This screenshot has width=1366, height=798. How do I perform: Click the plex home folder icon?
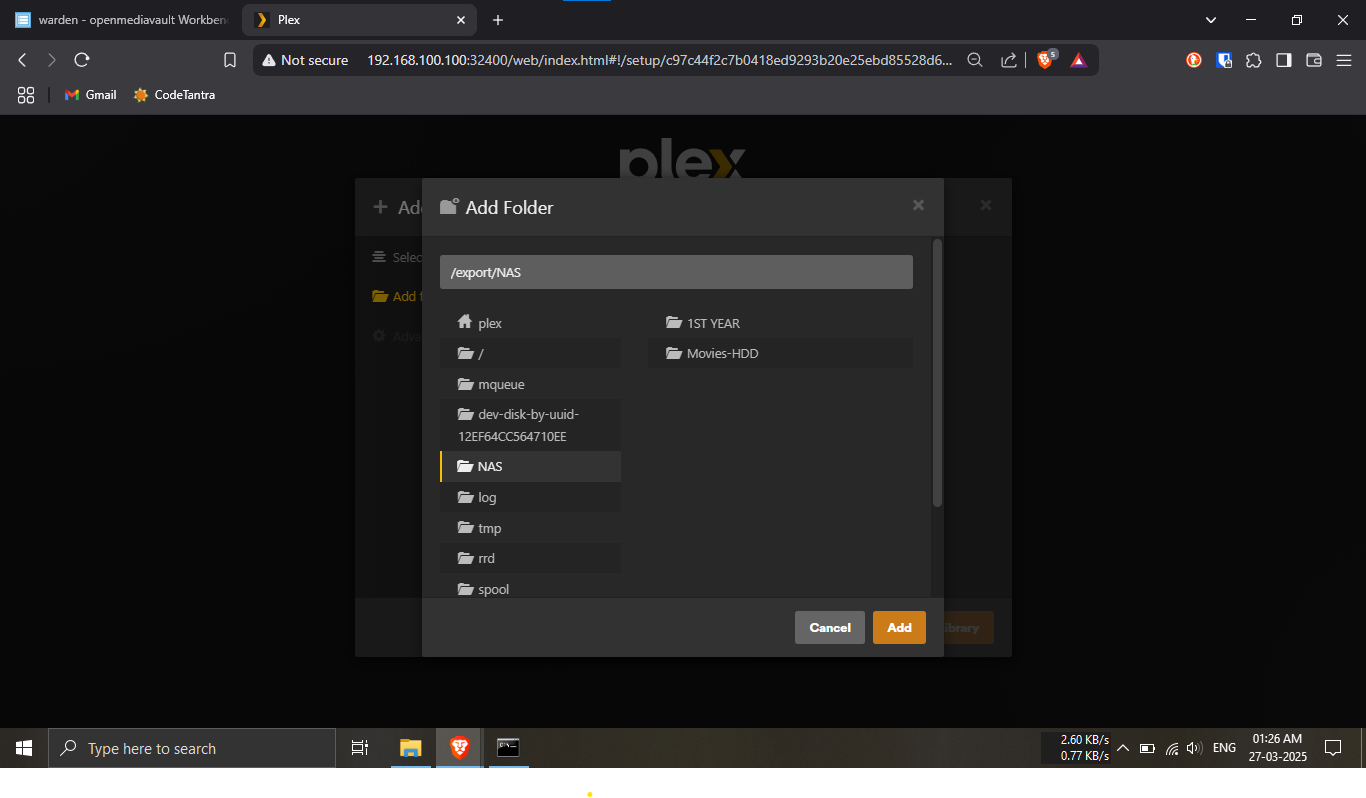(x=464, y=322)
